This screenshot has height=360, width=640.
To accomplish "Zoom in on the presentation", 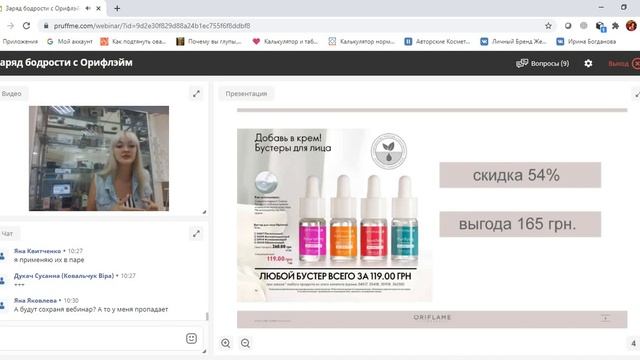I will (226, 343).
